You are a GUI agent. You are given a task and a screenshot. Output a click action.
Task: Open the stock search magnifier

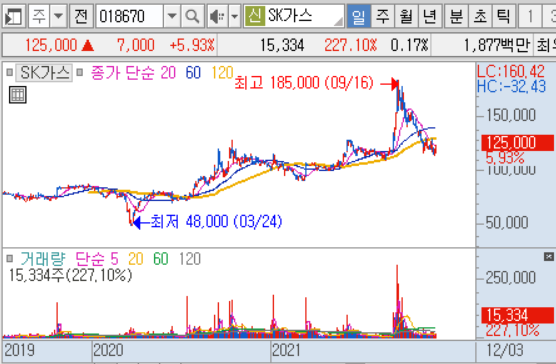click(x=192, y=16)
